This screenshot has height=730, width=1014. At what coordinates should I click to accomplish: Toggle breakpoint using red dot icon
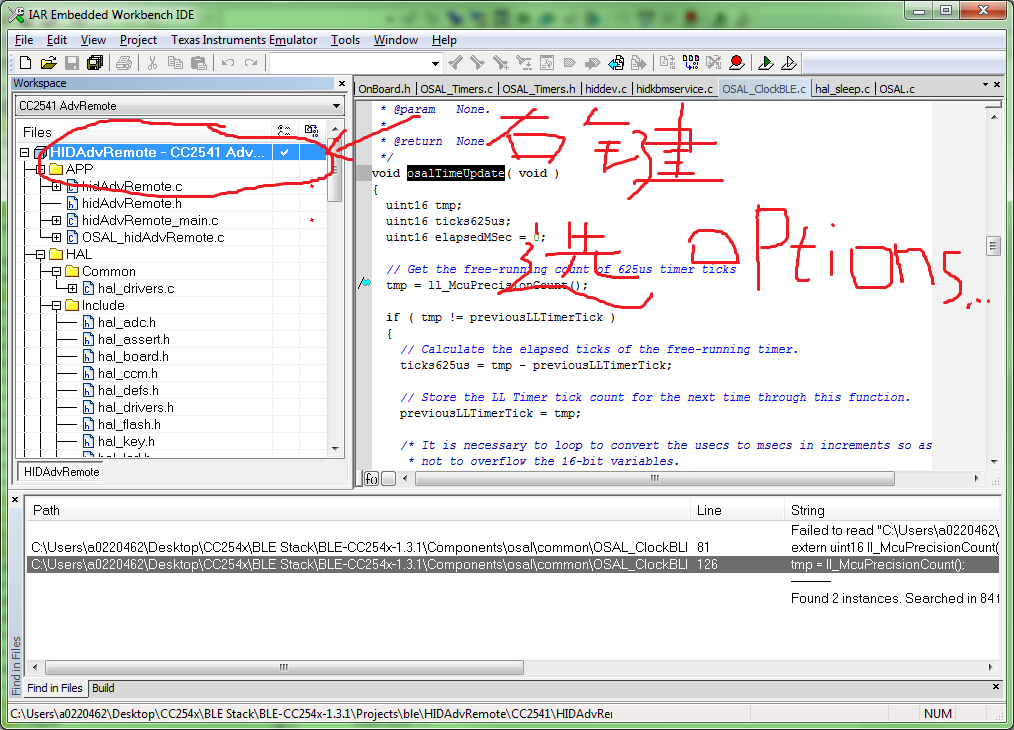[737, 63]
